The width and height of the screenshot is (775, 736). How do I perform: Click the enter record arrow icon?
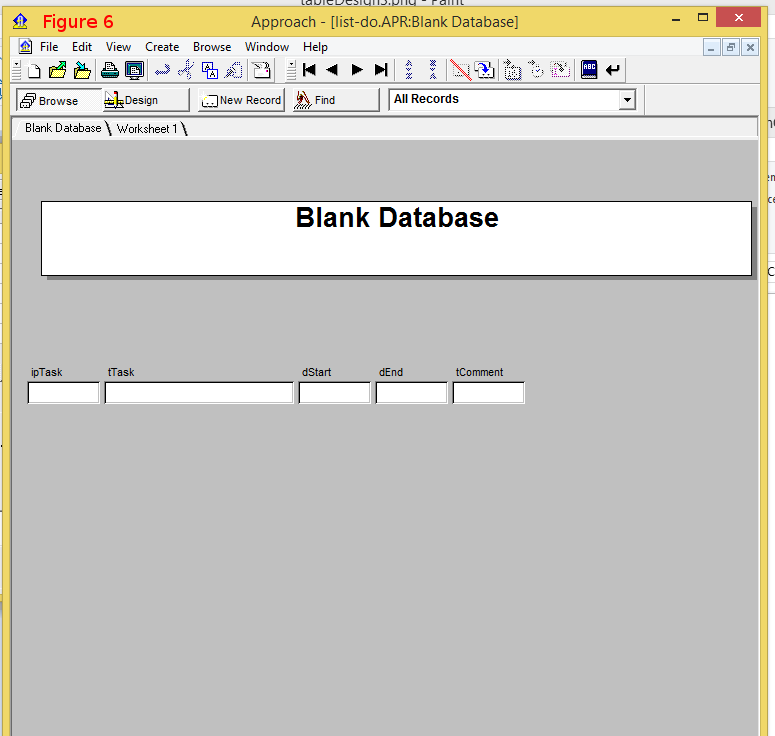coord(613,70)
